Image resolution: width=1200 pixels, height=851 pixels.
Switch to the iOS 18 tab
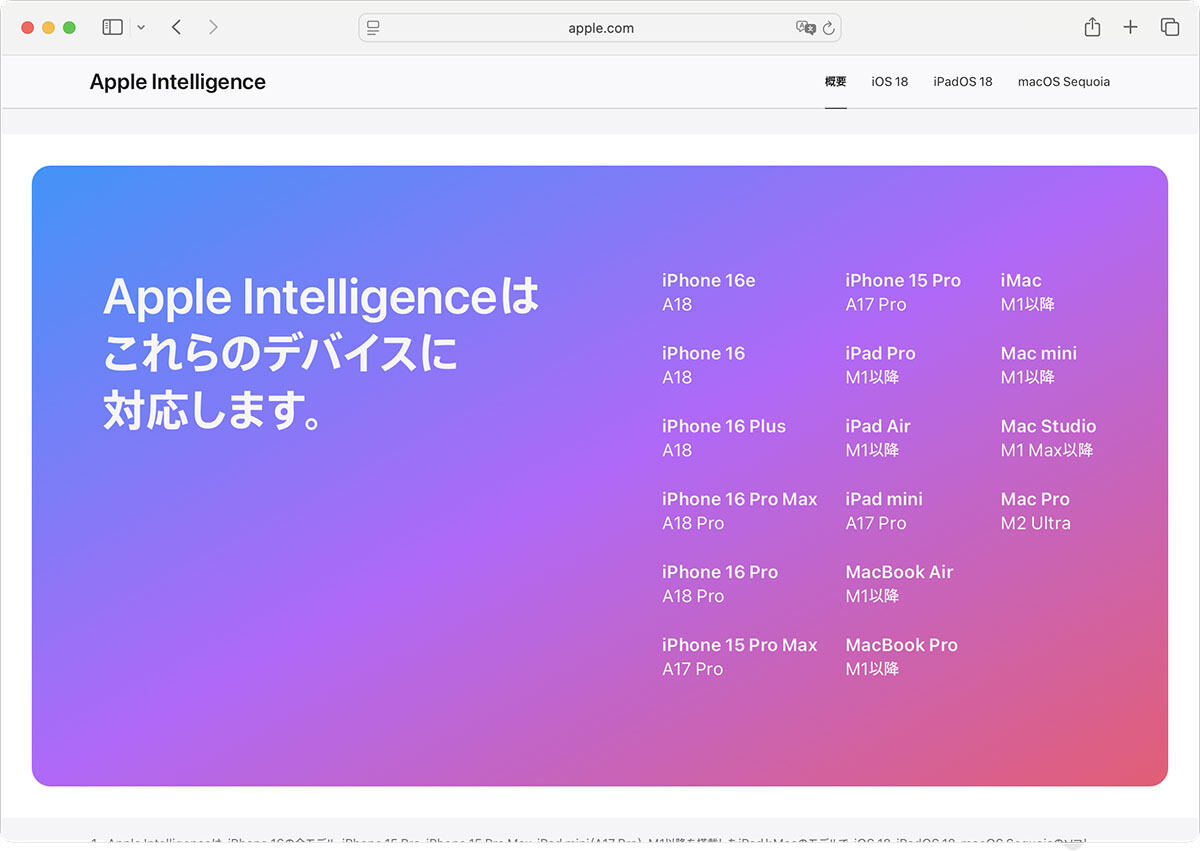(890, 82)
